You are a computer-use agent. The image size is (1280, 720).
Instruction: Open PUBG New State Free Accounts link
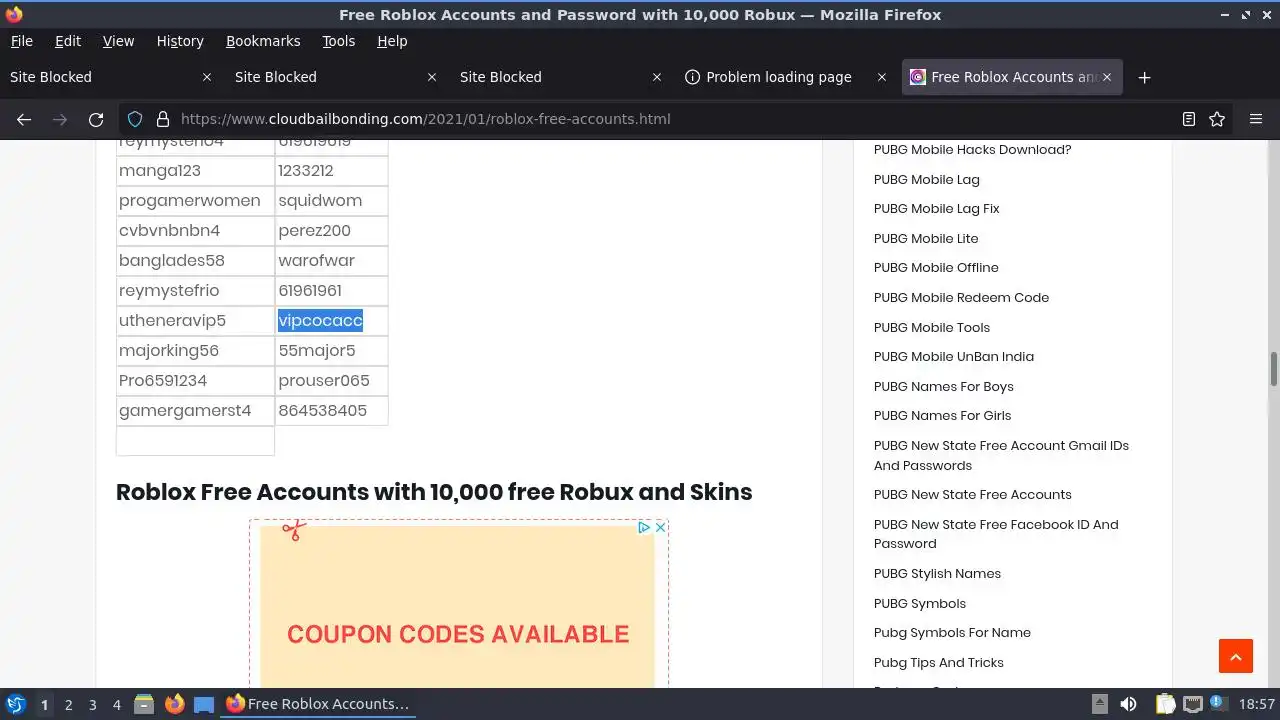[x=972, y=495]
